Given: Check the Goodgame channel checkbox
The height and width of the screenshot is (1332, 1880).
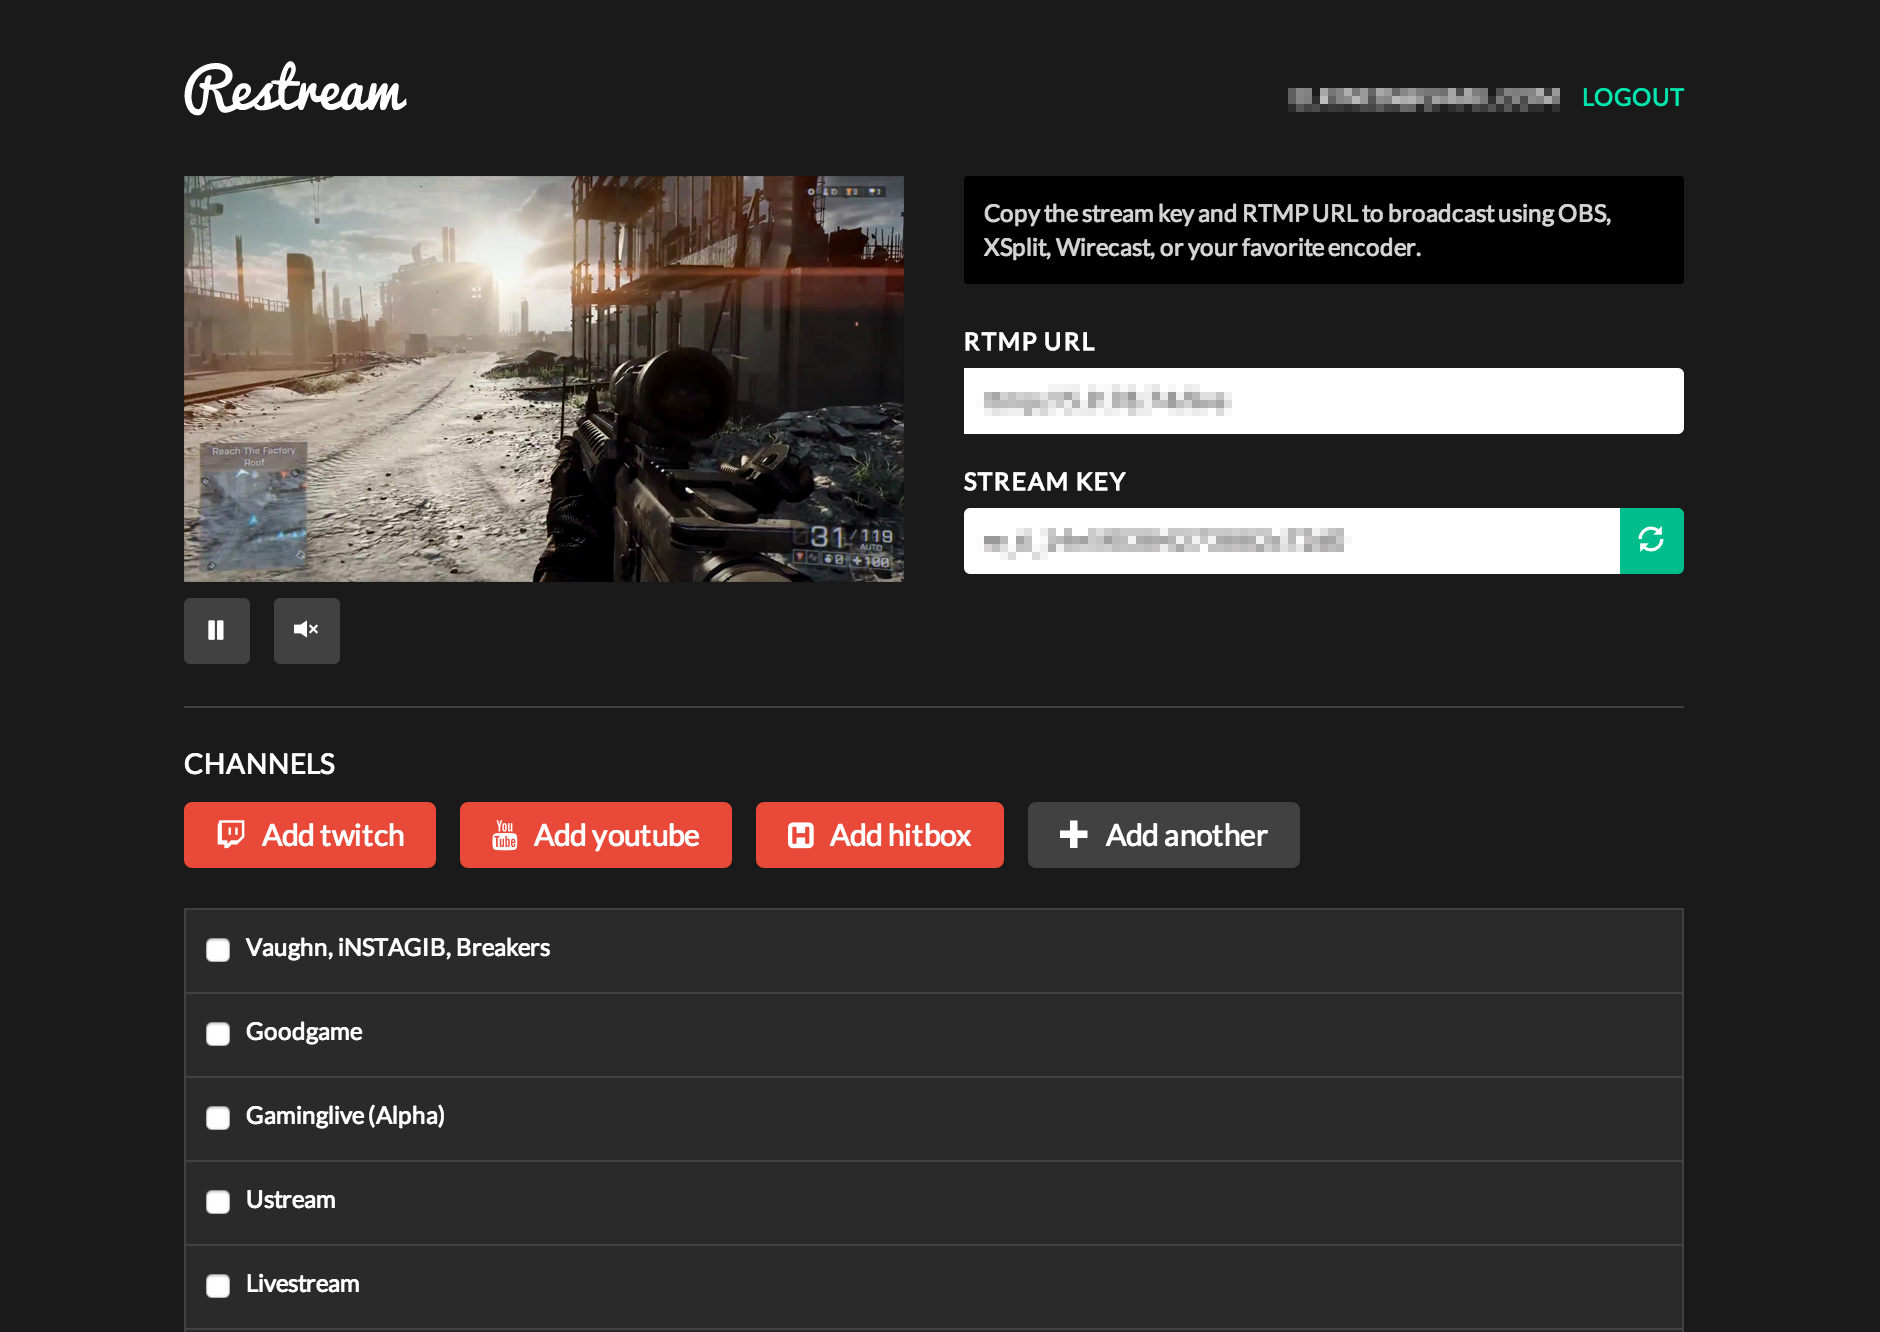Looking at the screenshot, I should point(218,1033).
